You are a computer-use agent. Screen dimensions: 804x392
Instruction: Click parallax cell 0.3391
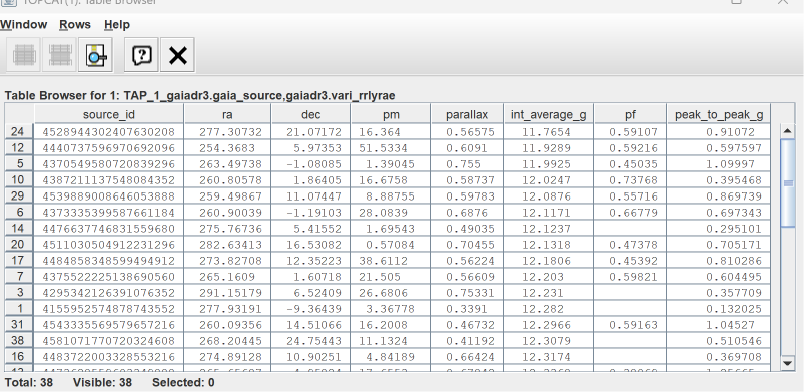click(x=467, y=309)
